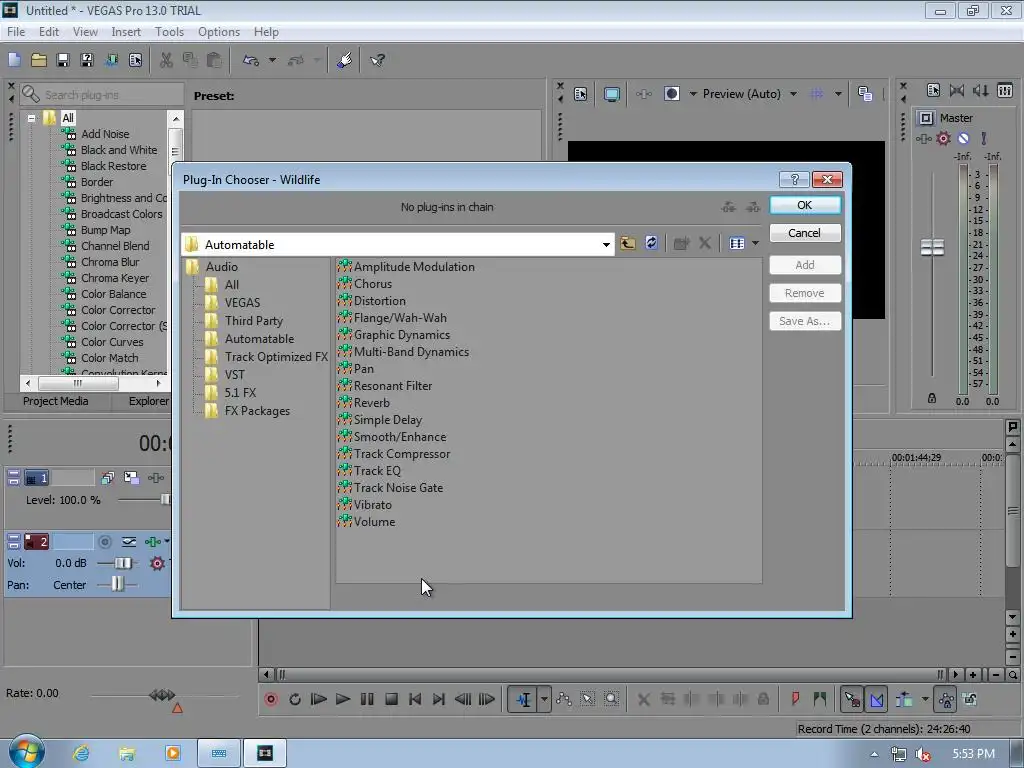
Task: Open Auto Ripple mode dropdown arrow
Action: tap(925, 699)
